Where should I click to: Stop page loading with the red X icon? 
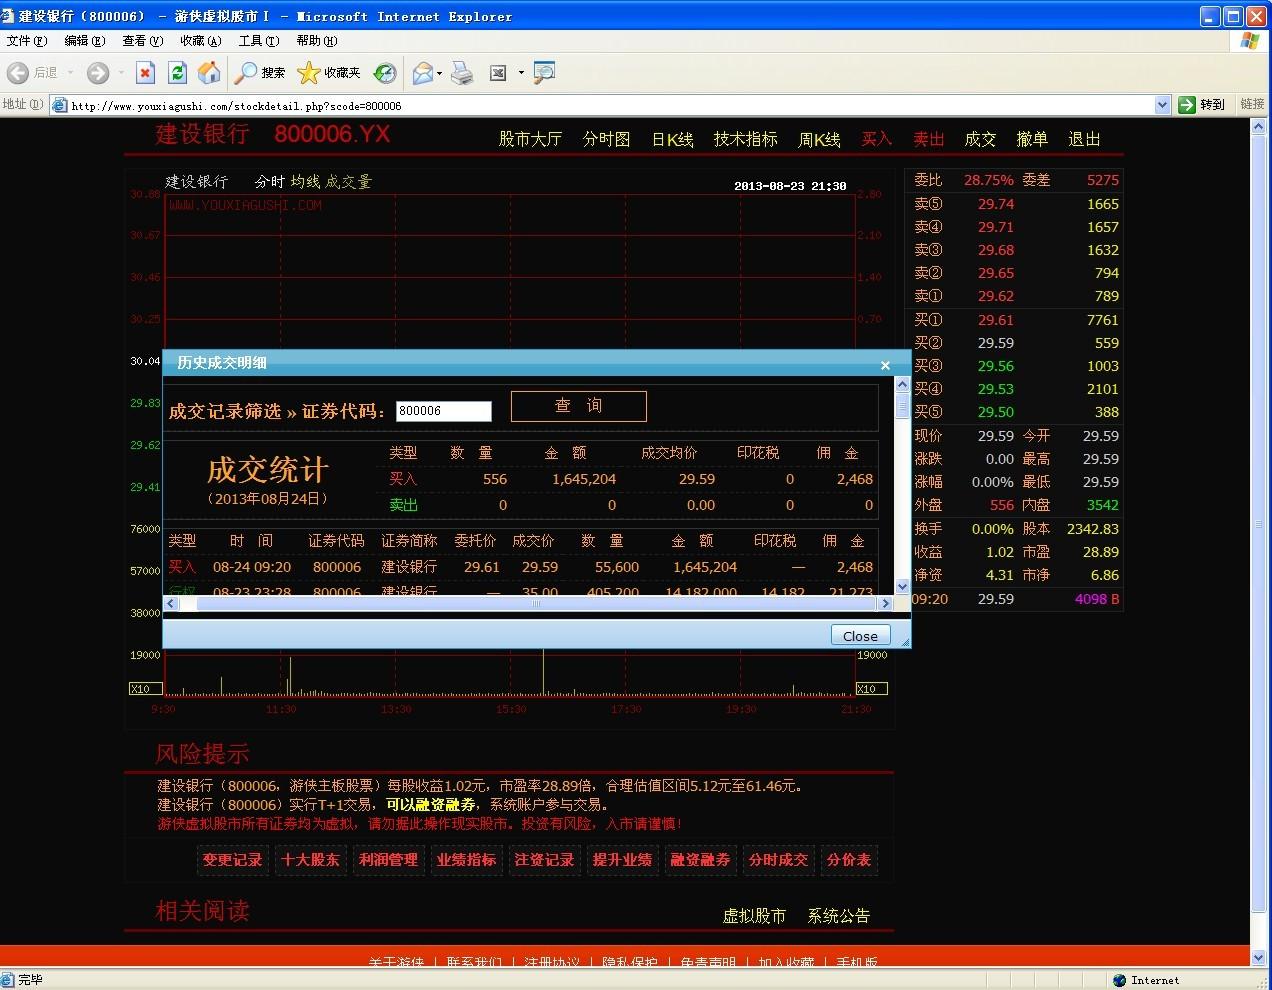click(145, 73)
